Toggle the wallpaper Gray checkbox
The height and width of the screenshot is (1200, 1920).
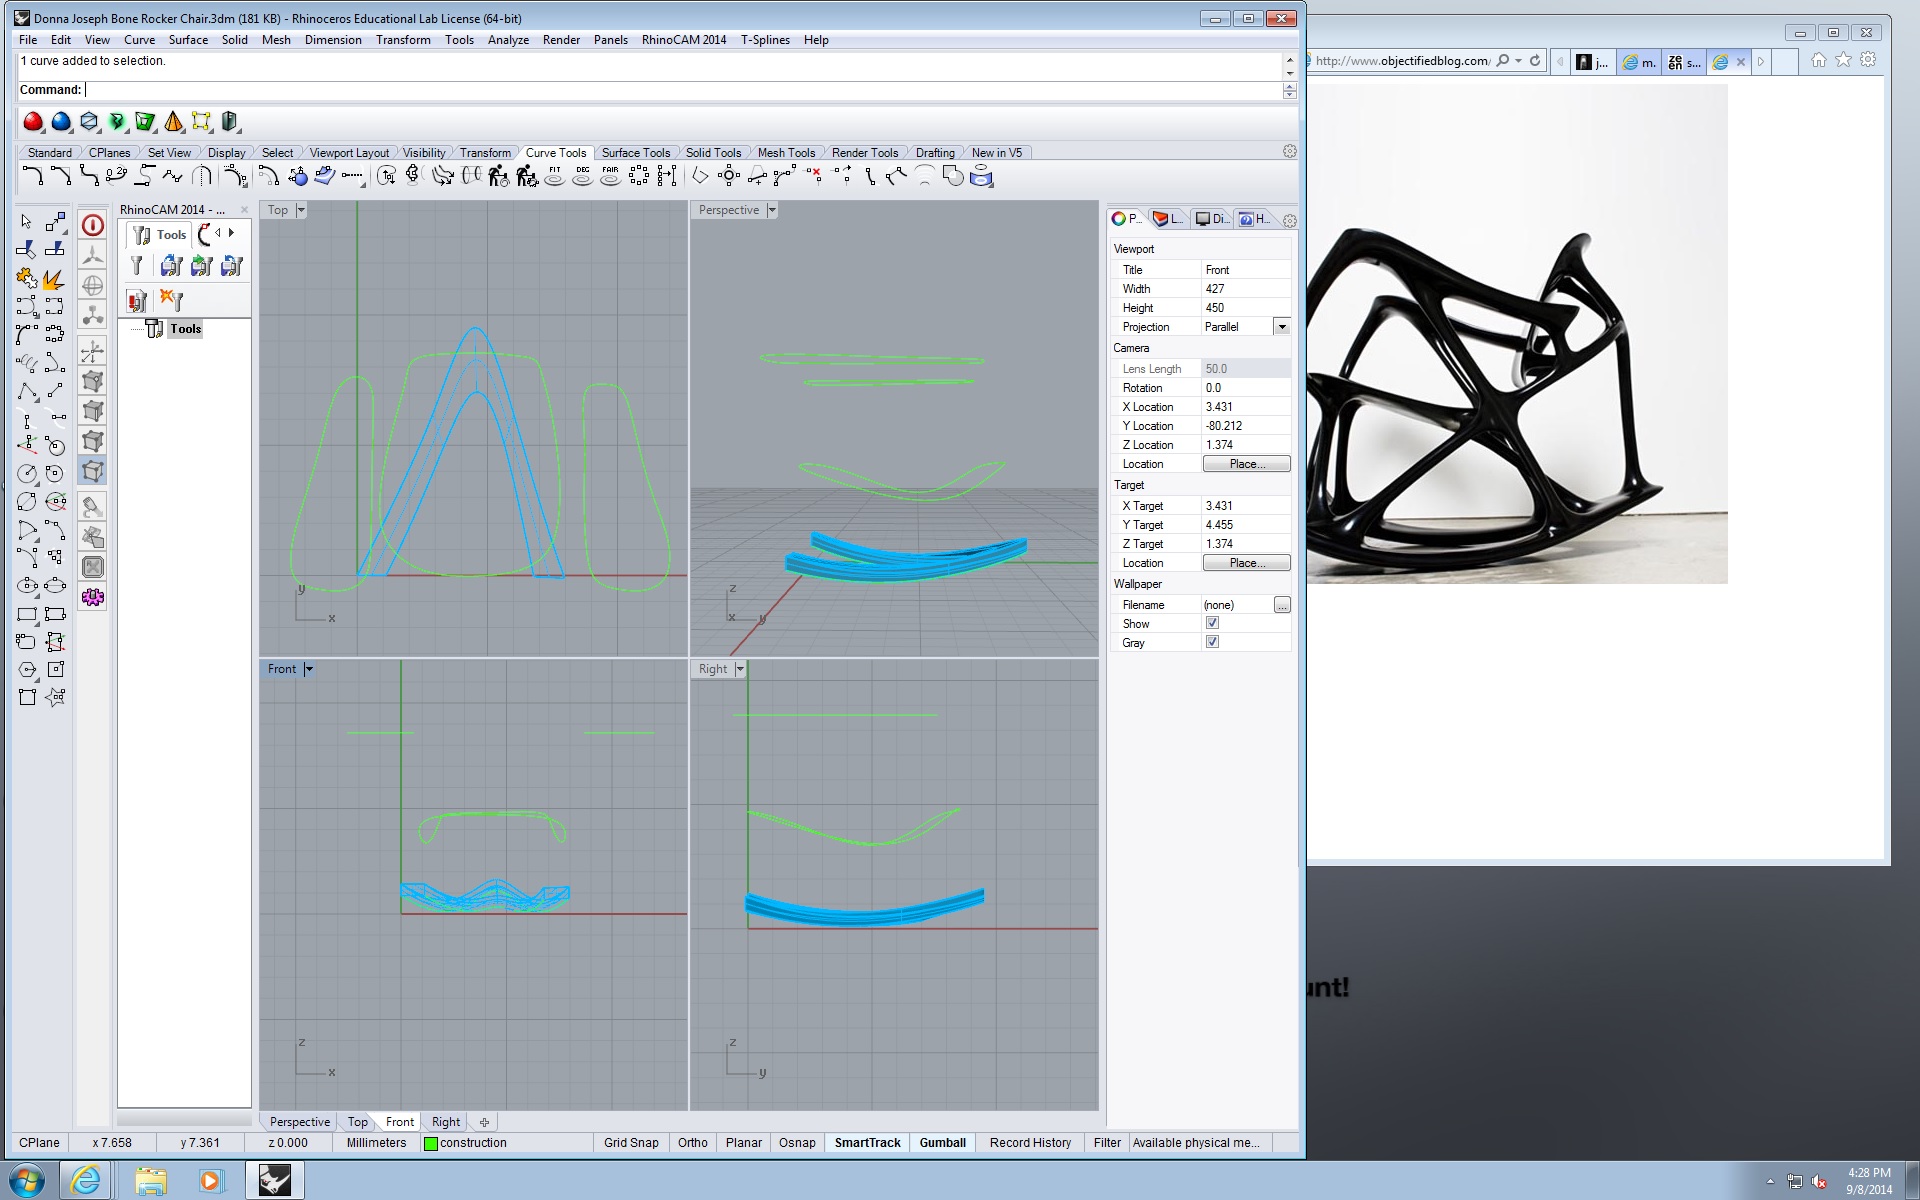1212,642
